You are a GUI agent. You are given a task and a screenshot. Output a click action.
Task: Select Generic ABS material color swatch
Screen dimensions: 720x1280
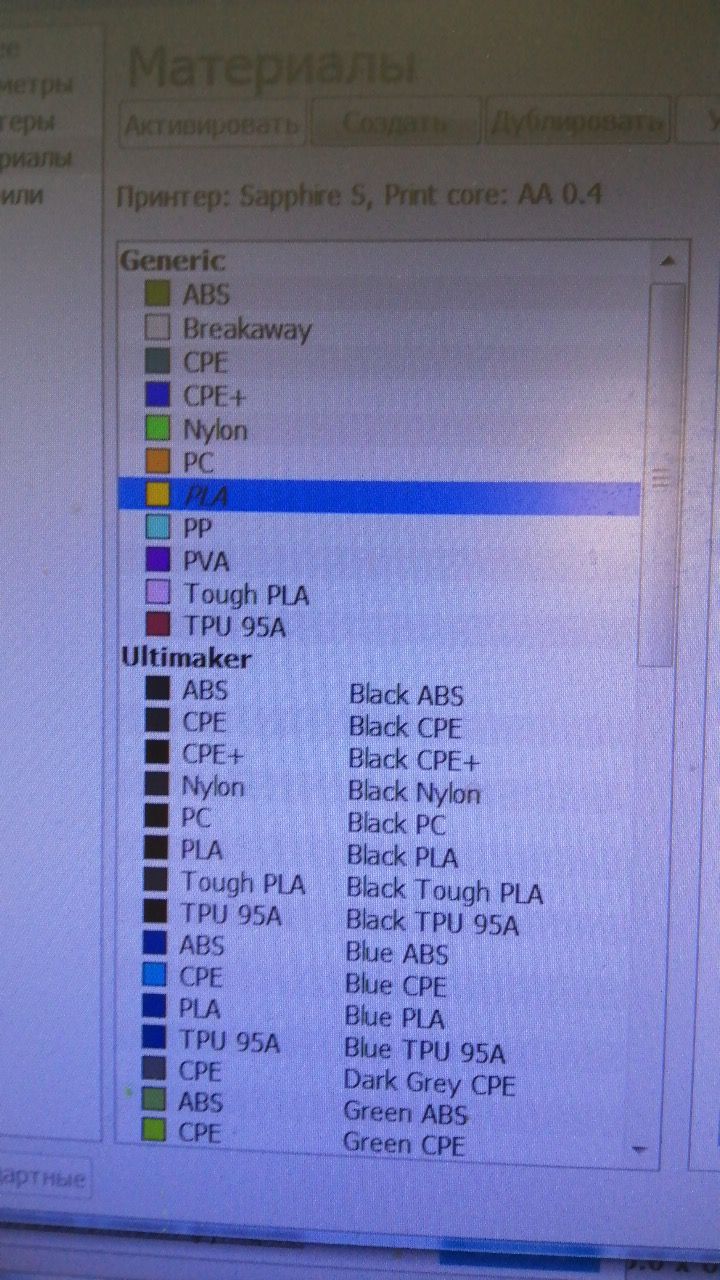point(157,294)
